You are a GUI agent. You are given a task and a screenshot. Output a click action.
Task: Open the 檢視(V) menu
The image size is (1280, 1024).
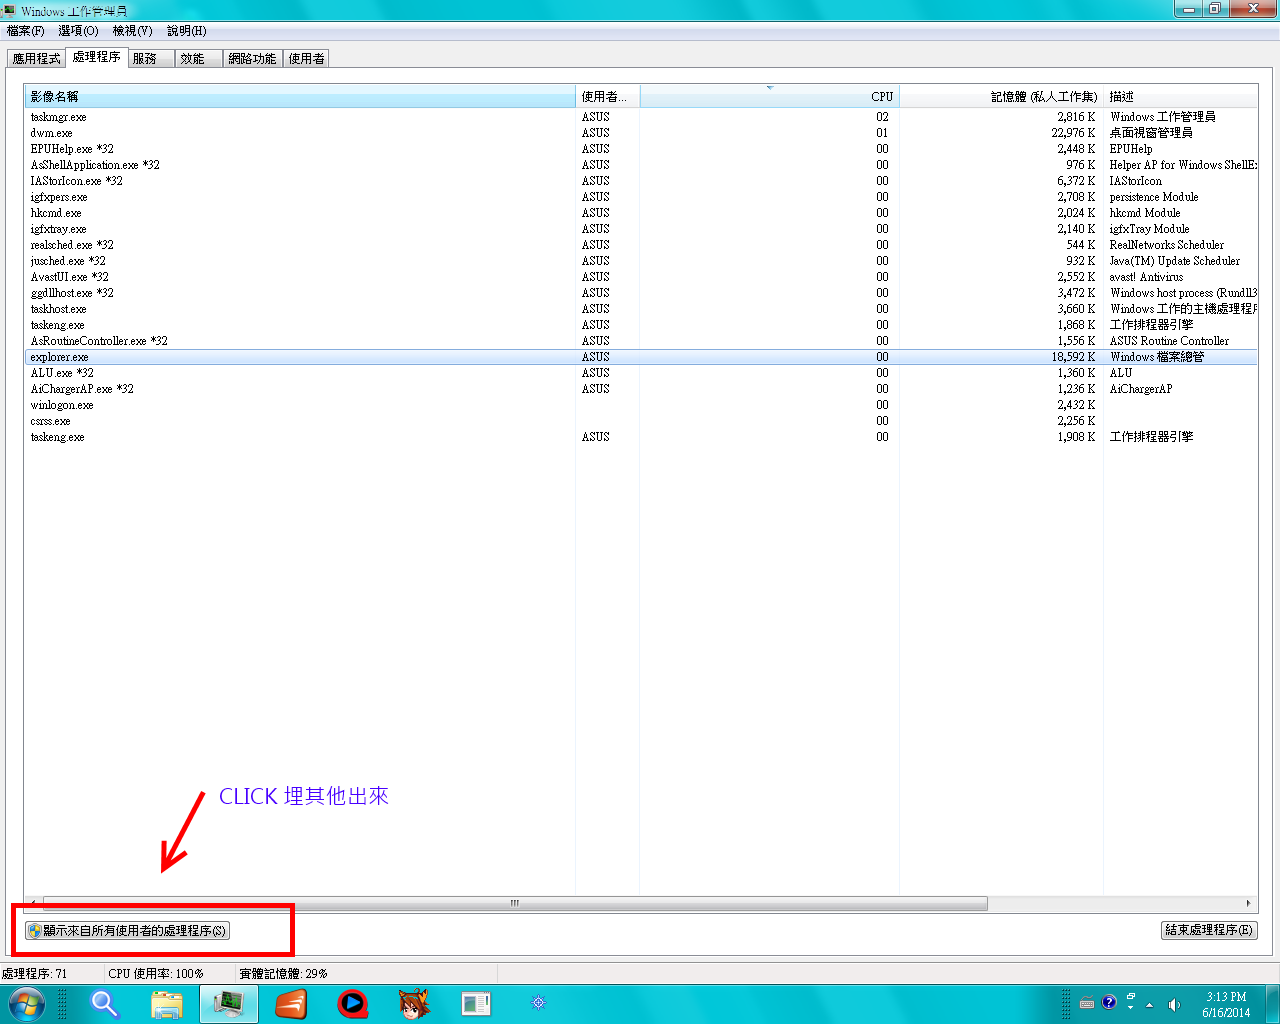(x=132, y=31)
